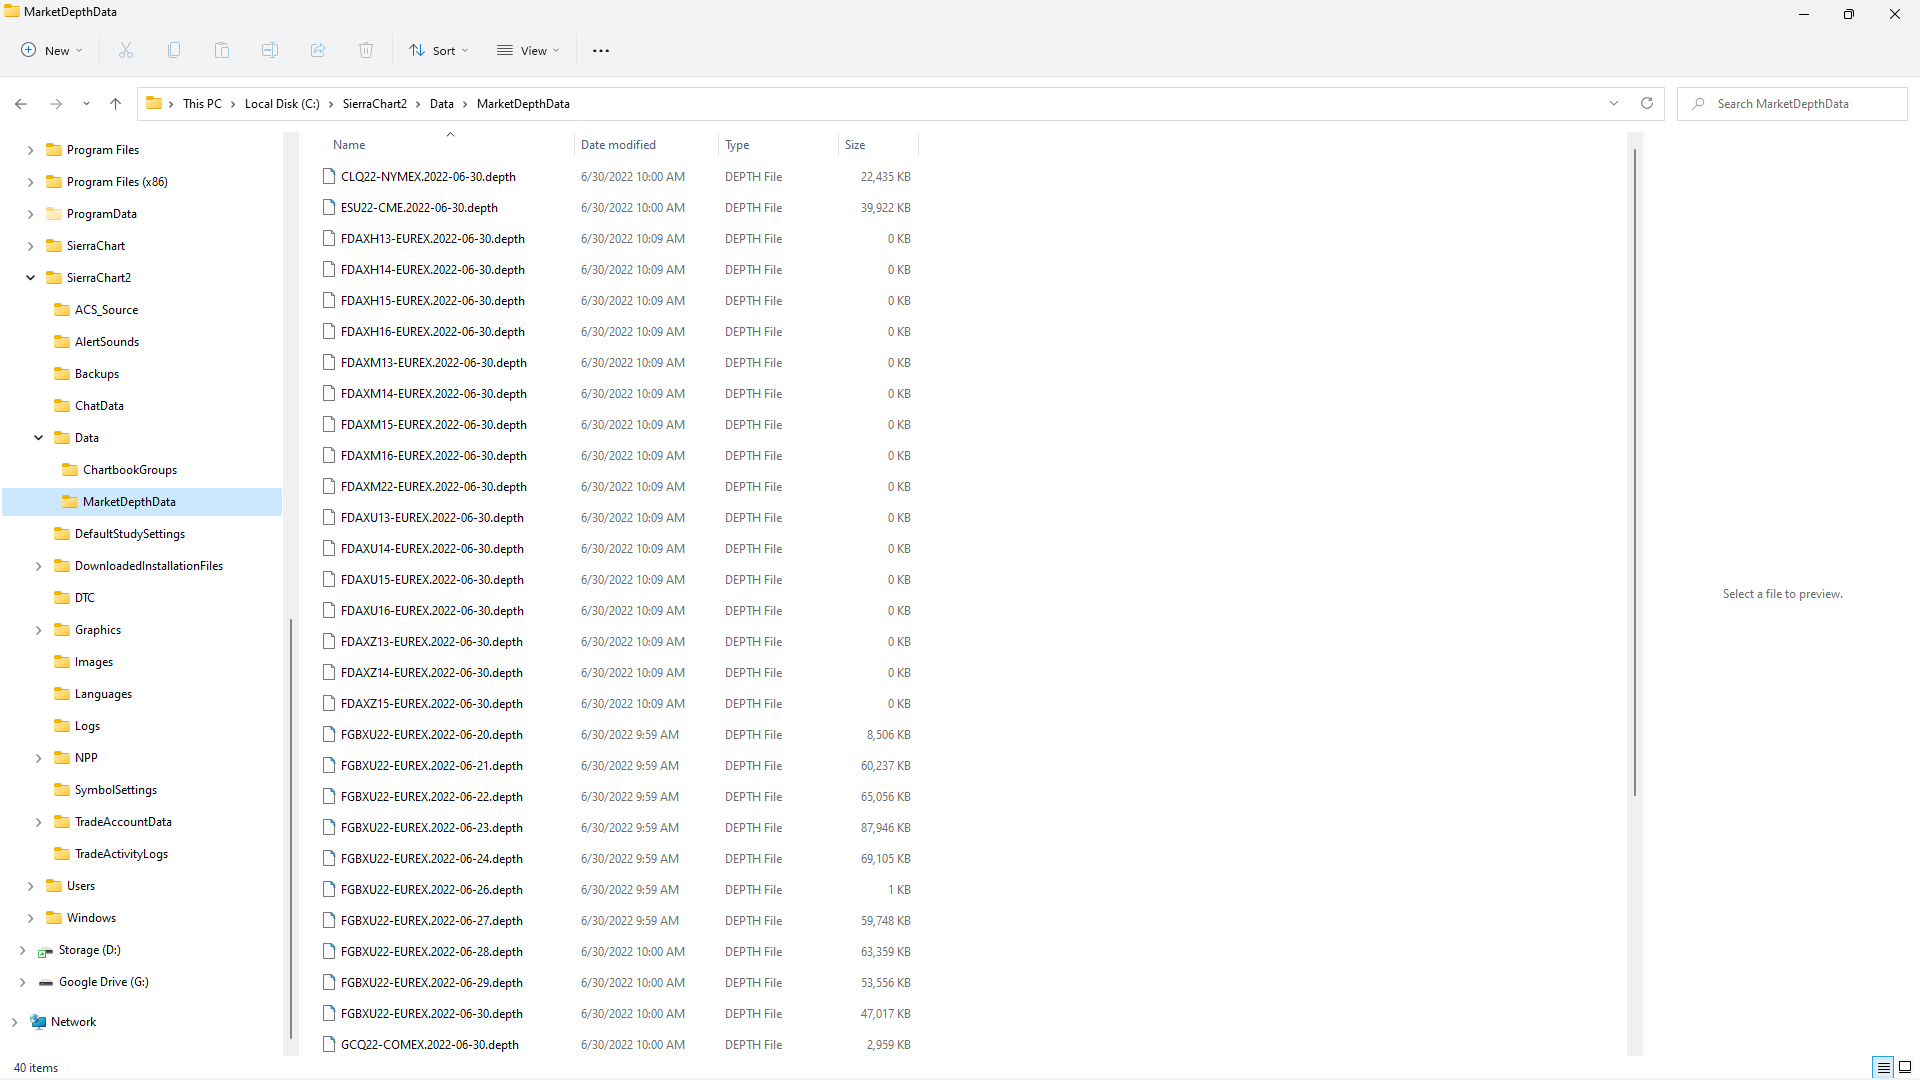Open the View menu
This screenshot has width=1920, height=1080.
point(529,51)
